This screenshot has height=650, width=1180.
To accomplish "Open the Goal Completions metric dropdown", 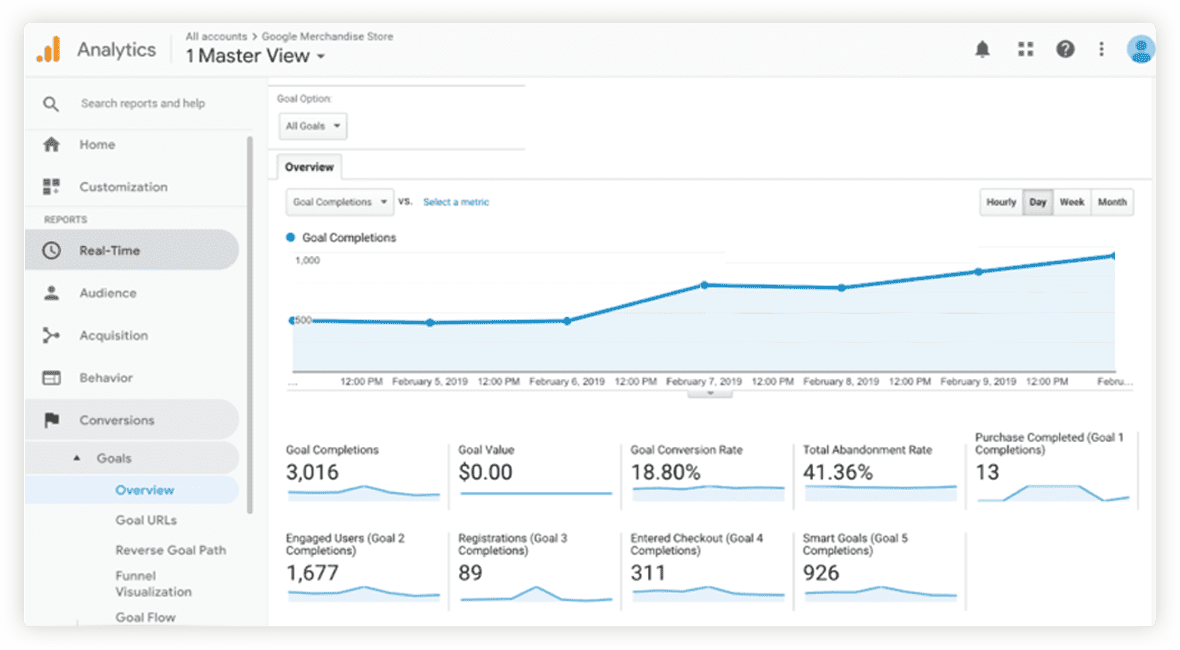I will coord(339,202).
